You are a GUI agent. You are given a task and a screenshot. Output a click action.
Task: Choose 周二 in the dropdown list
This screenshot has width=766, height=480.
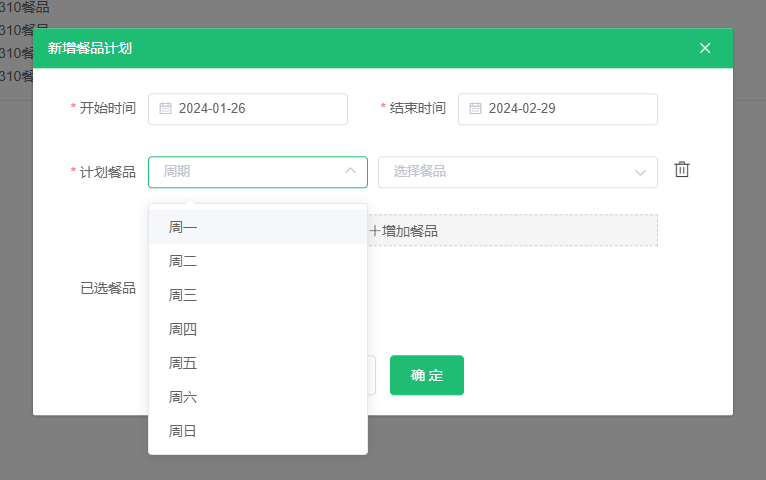[183, 262]
